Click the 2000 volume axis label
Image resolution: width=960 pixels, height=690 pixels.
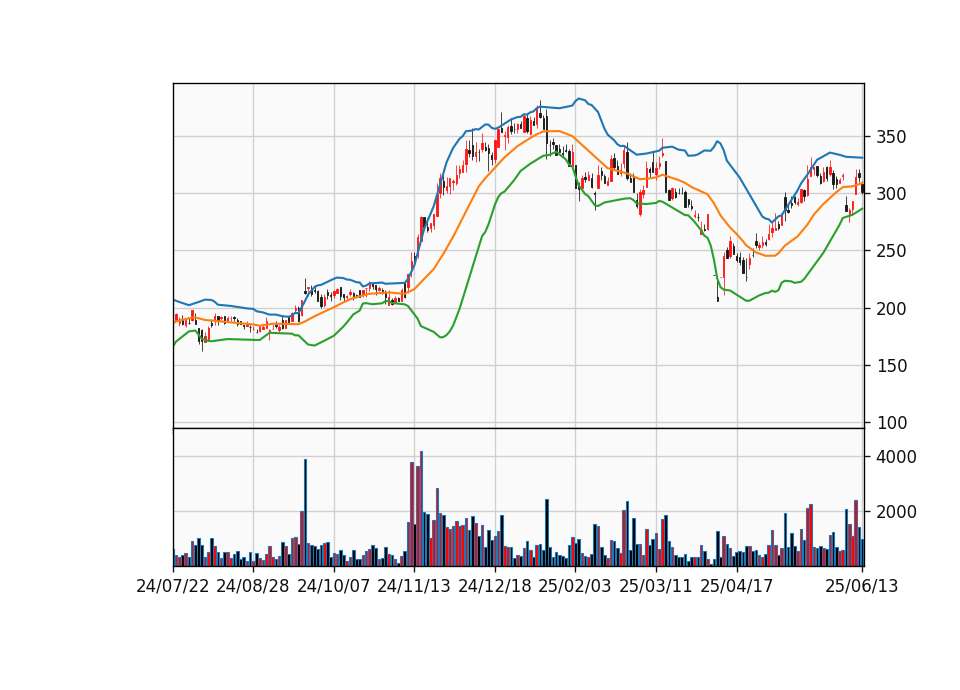pos(896,512)
